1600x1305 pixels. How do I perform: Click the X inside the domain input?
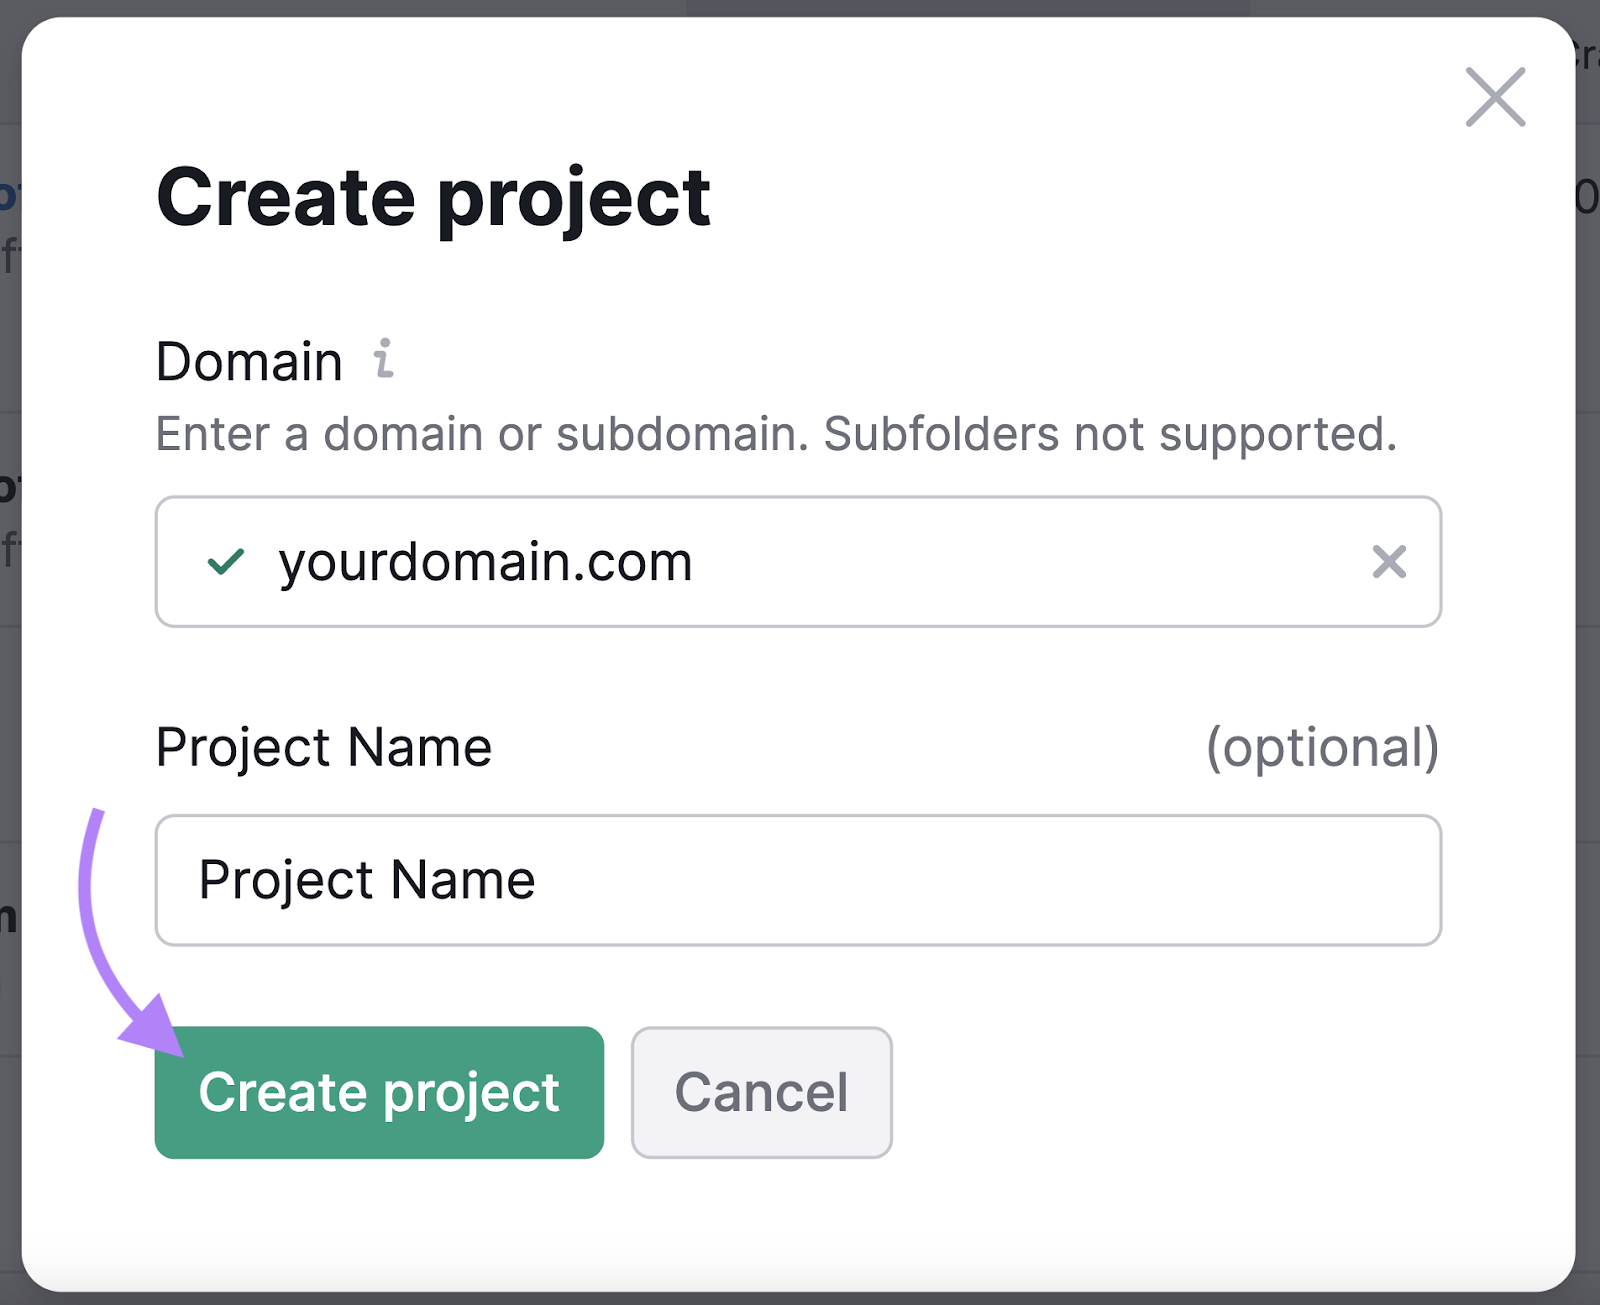1388,563
